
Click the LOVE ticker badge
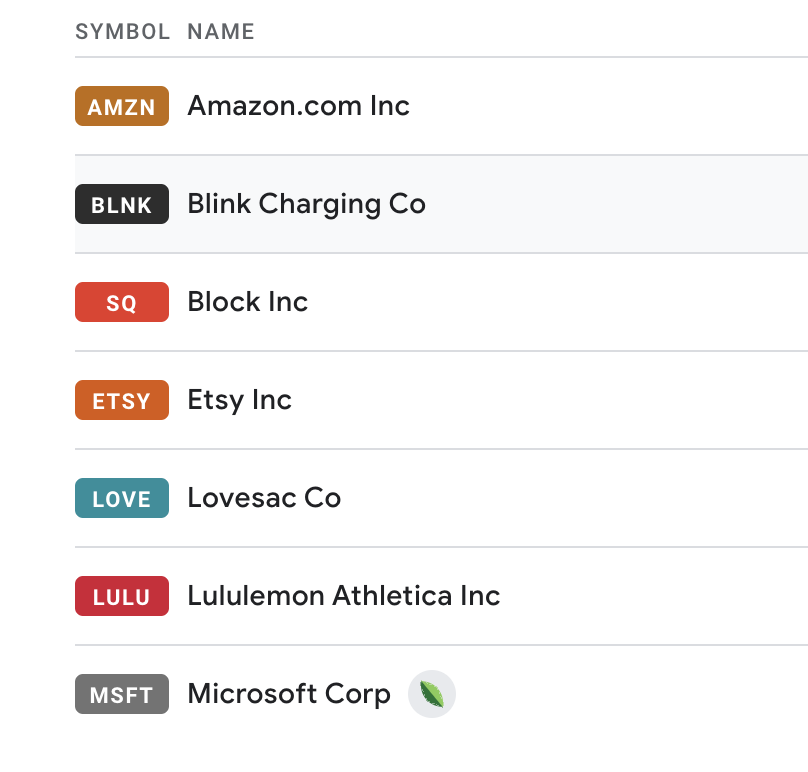122,498
